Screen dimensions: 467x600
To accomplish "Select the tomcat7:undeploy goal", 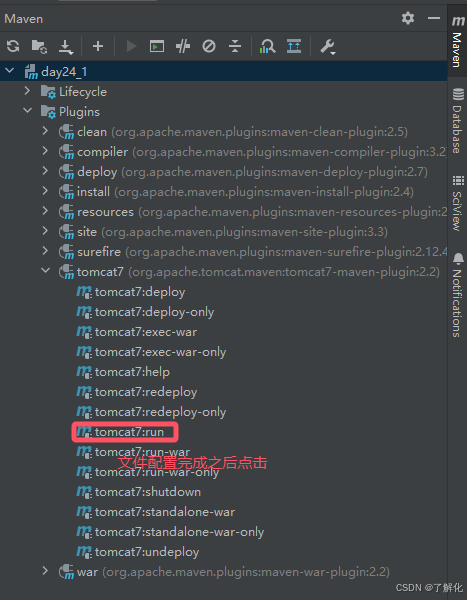I will coord(138,552).
